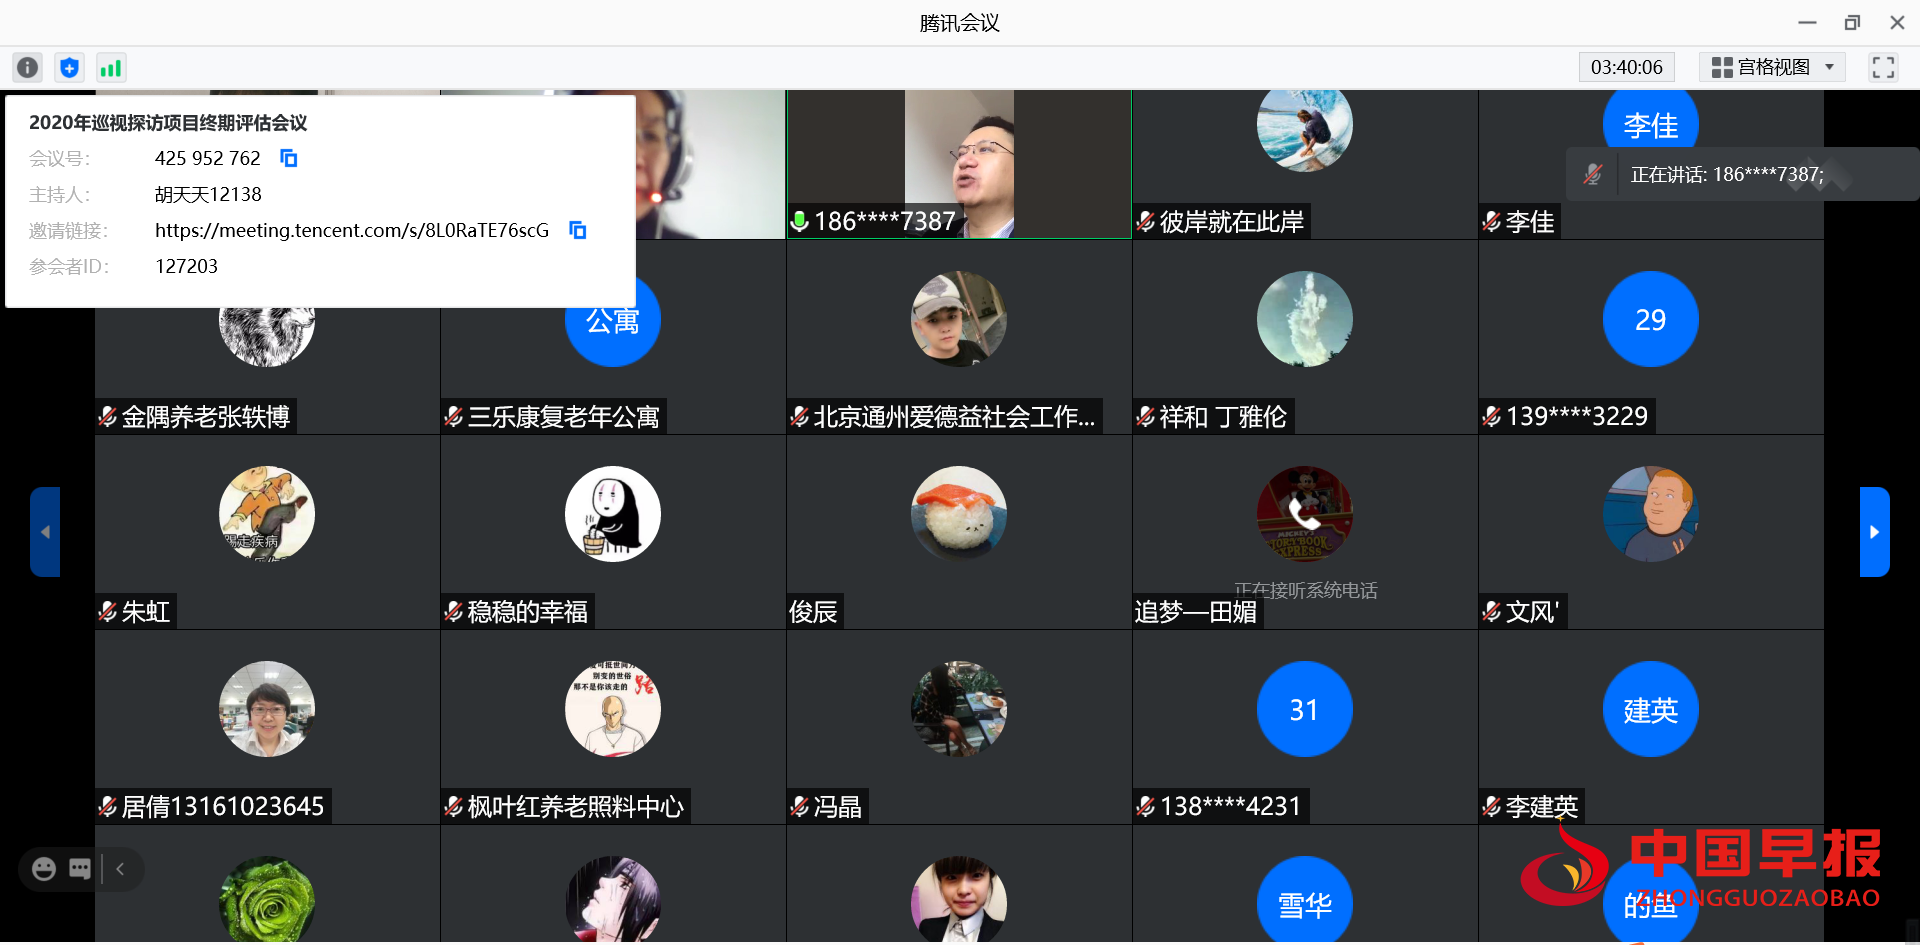Select the 冯晶 participant avatar
The width and height of the screenshot is (1920, 945).
[959, 709]
